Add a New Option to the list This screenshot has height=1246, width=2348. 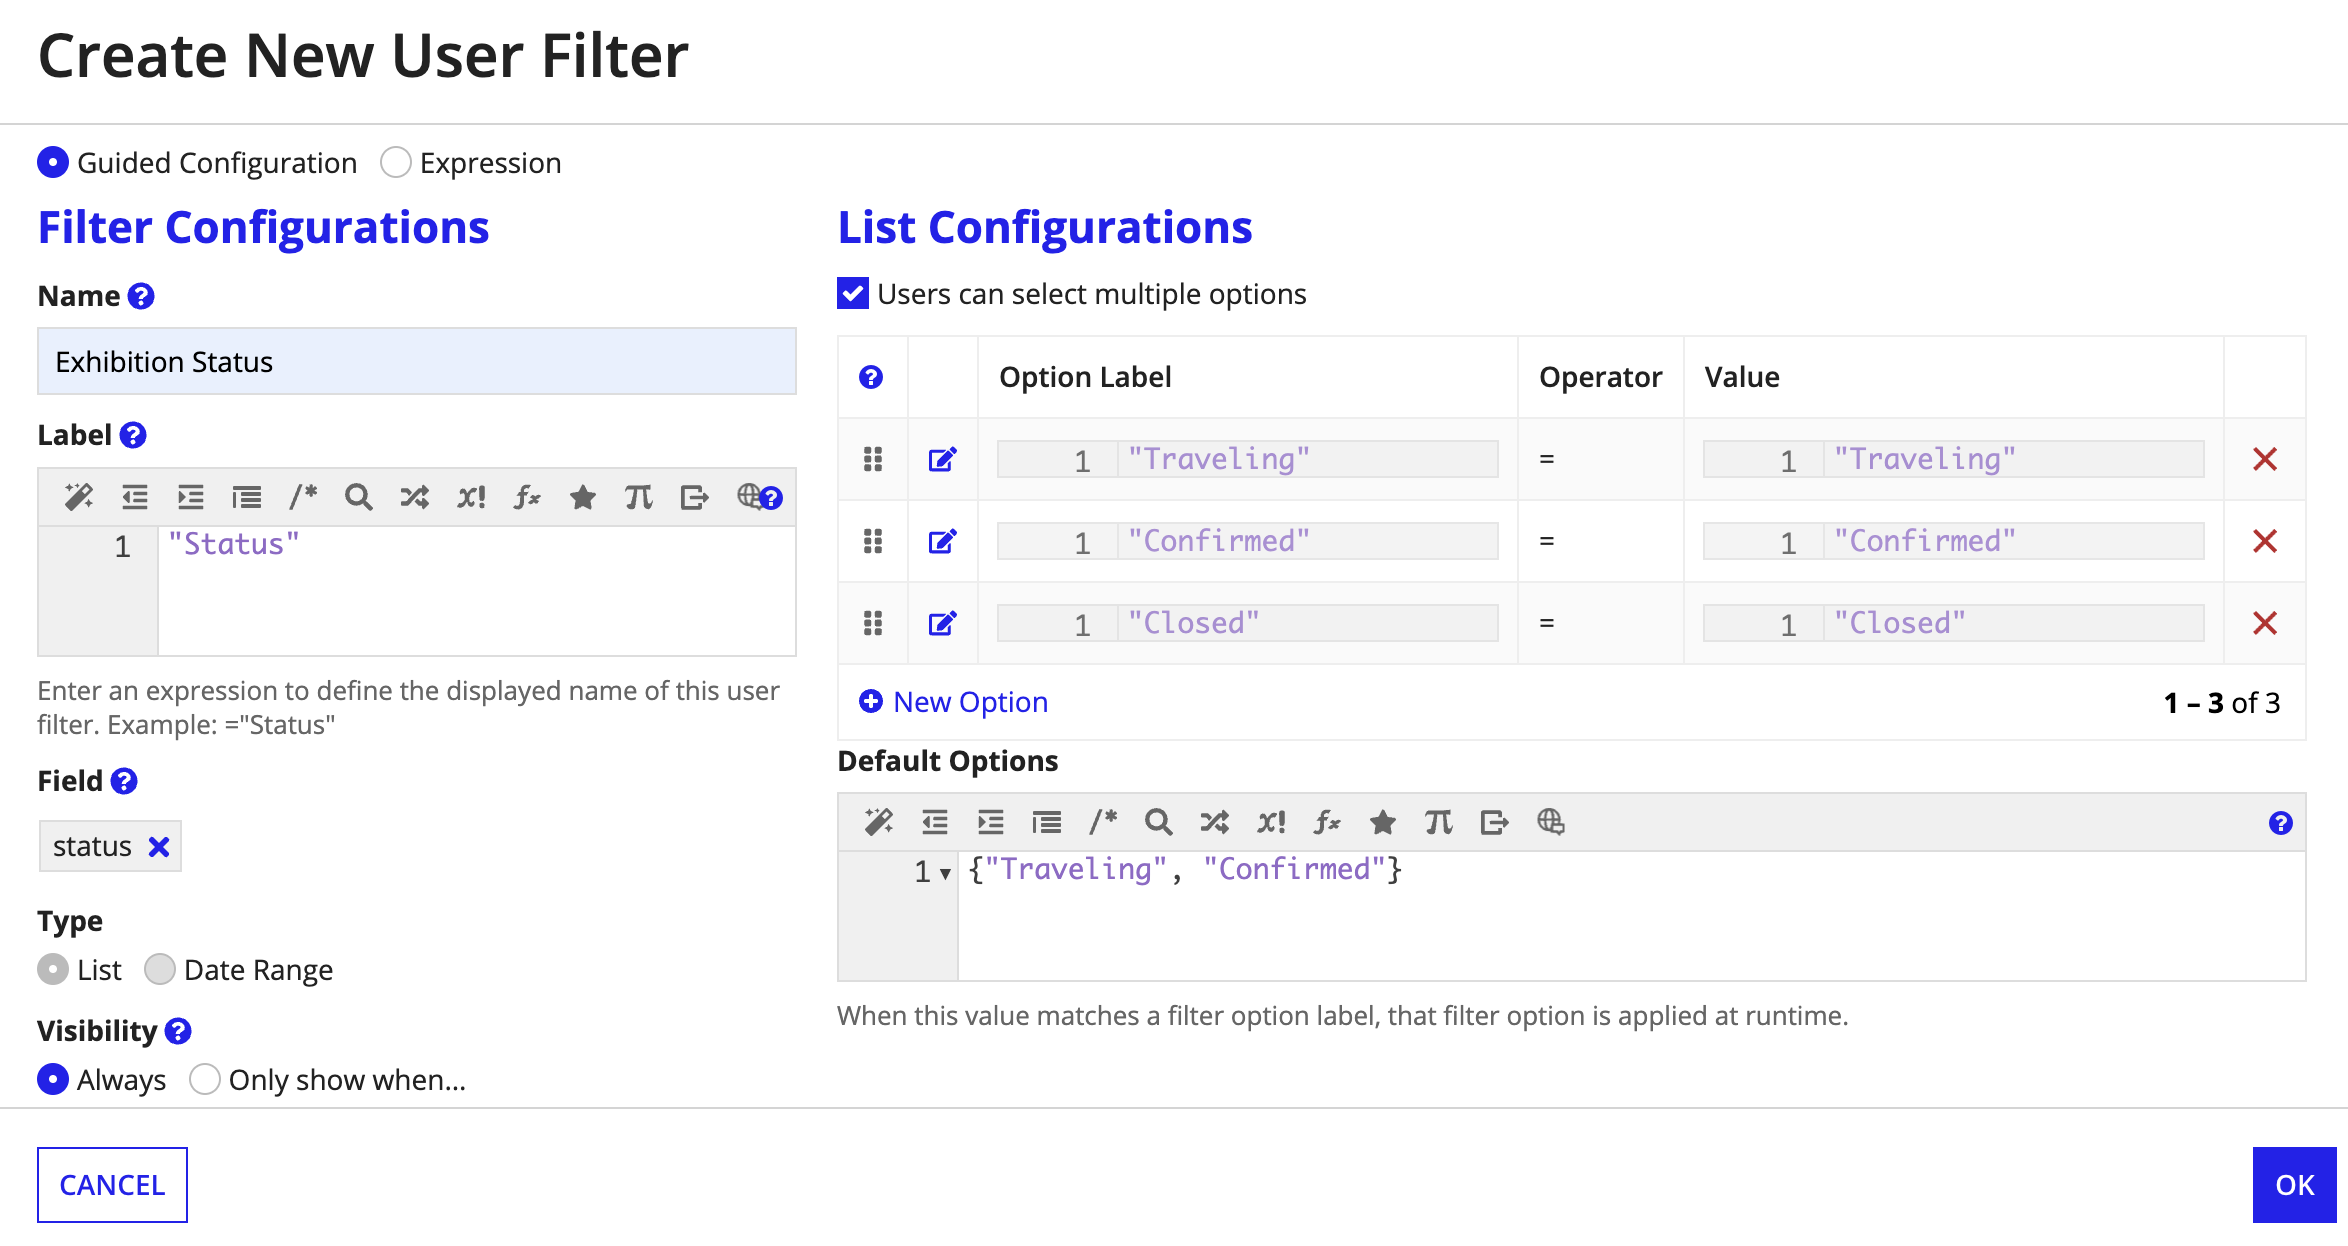click(953, 702)
